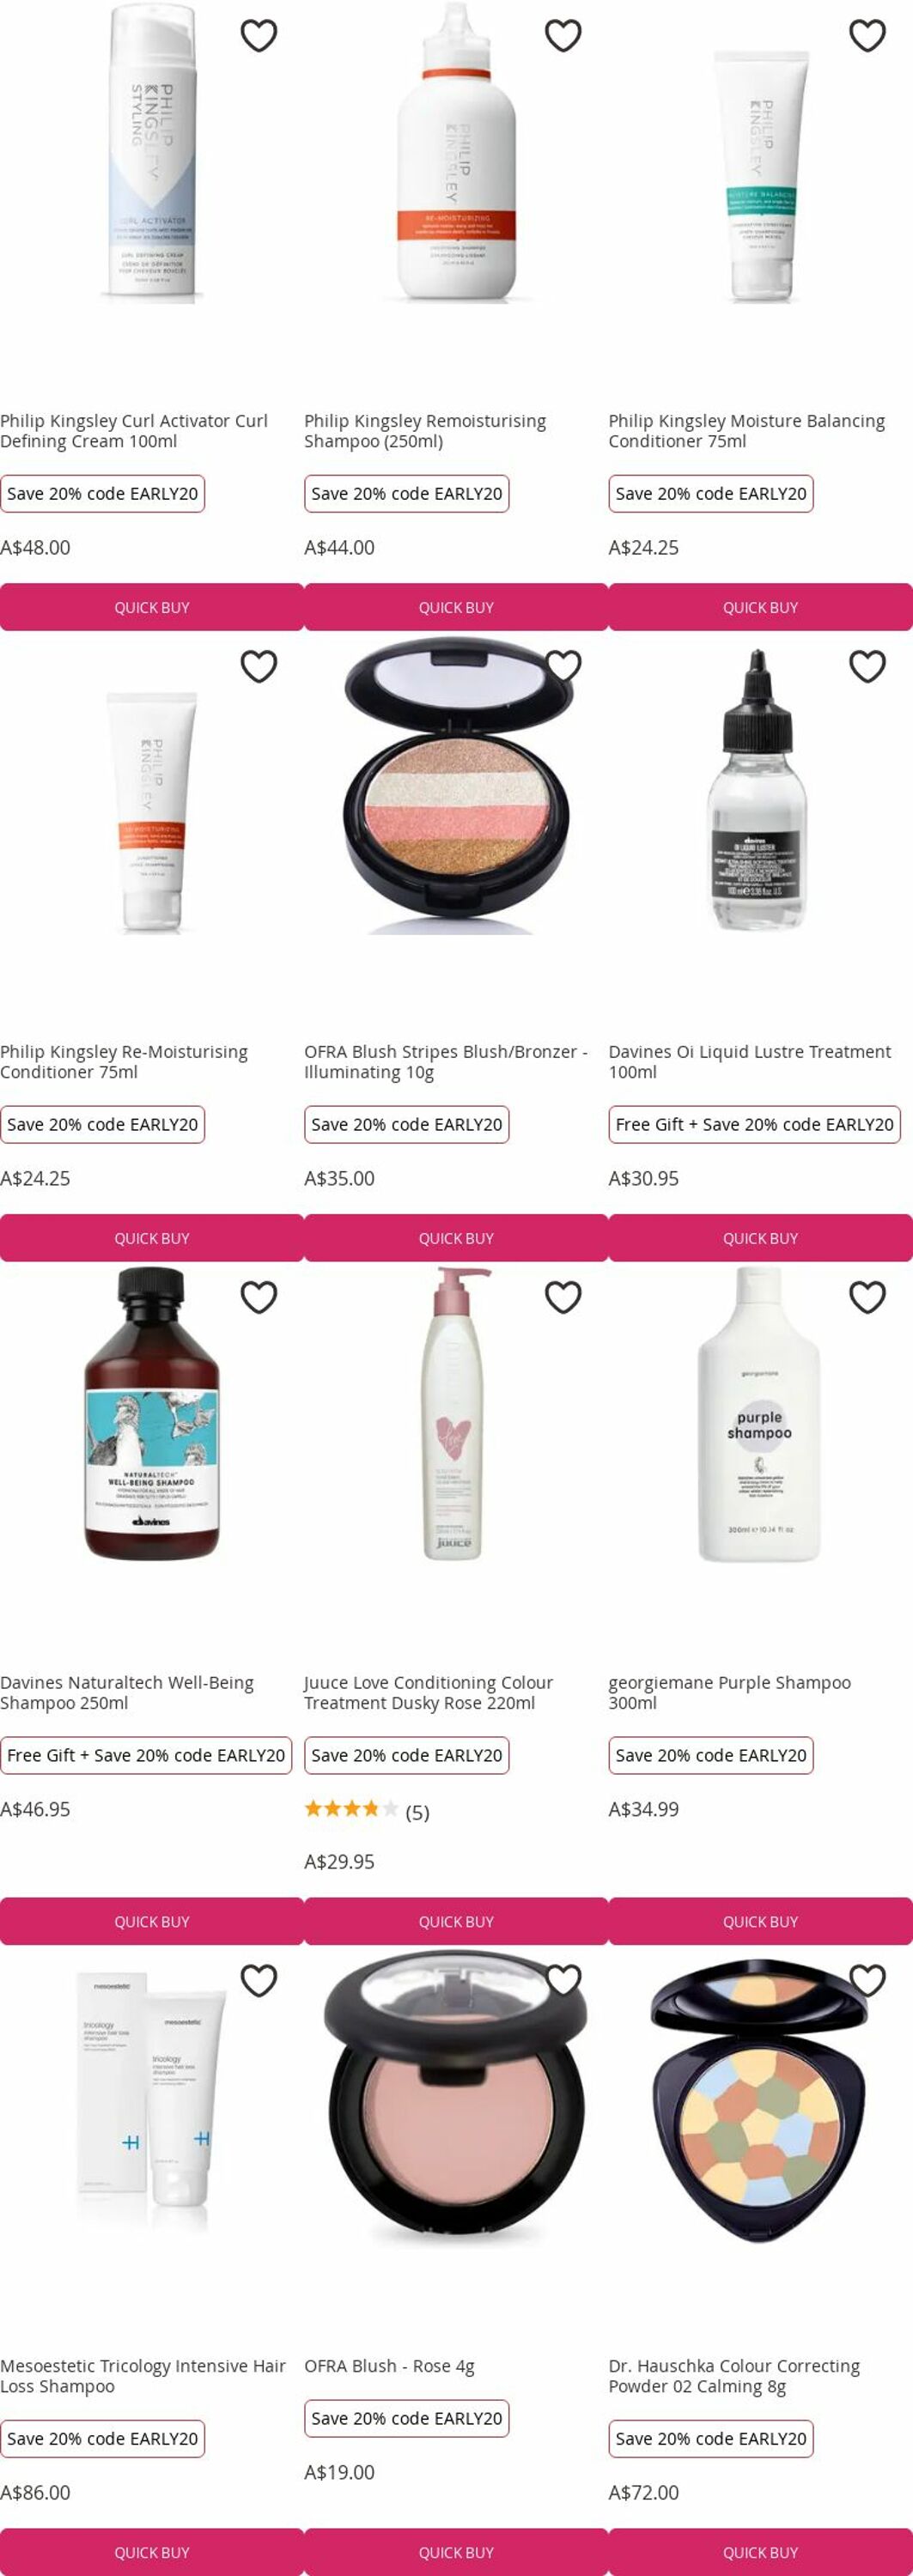This screenshot has height=2576, width=913.
Task: Open Philip Kingsley Re-Moisturising Conditioner 75ml link
Action: coord(124,1062)
